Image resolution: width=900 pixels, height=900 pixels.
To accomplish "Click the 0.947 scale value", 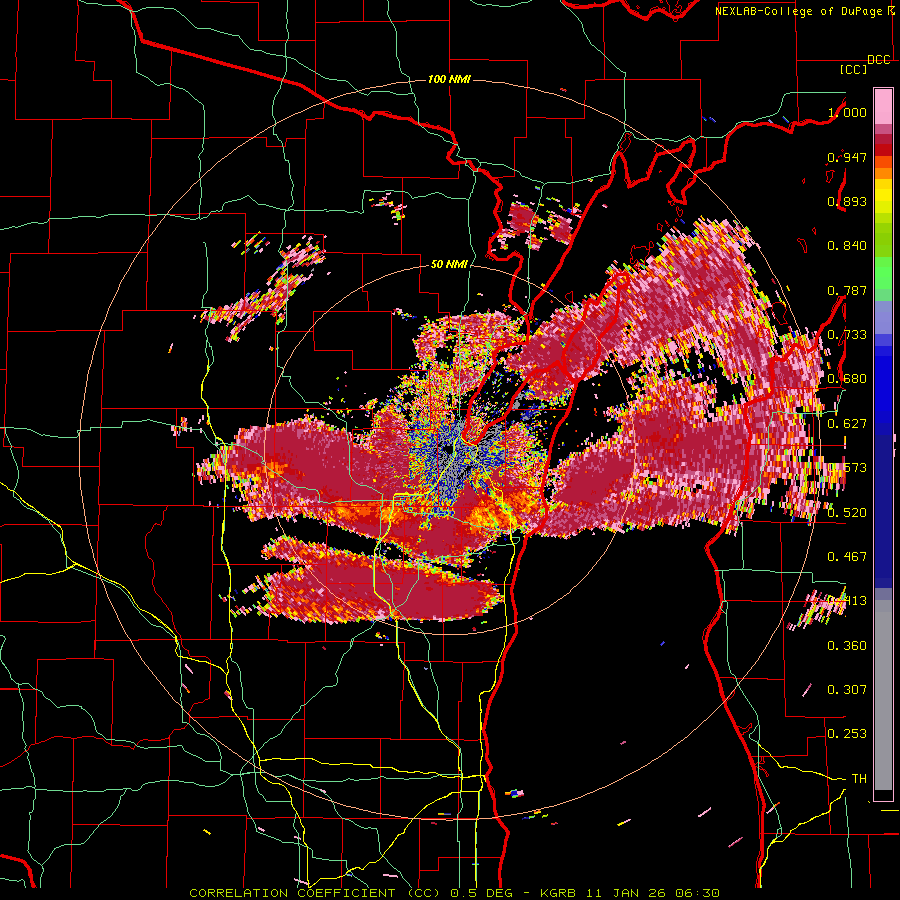I will tap(847, 157).
